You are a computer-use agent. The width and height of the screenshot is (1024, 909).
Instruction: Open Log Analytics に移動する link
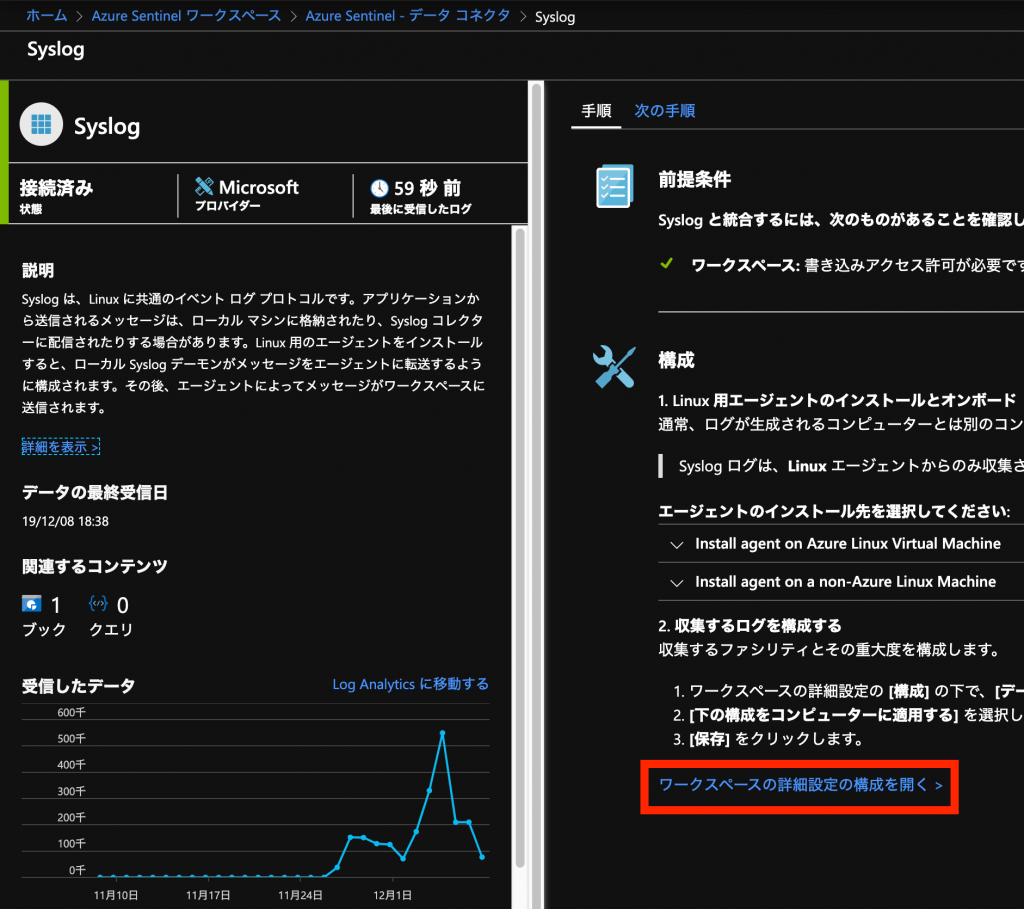point(410,684)
